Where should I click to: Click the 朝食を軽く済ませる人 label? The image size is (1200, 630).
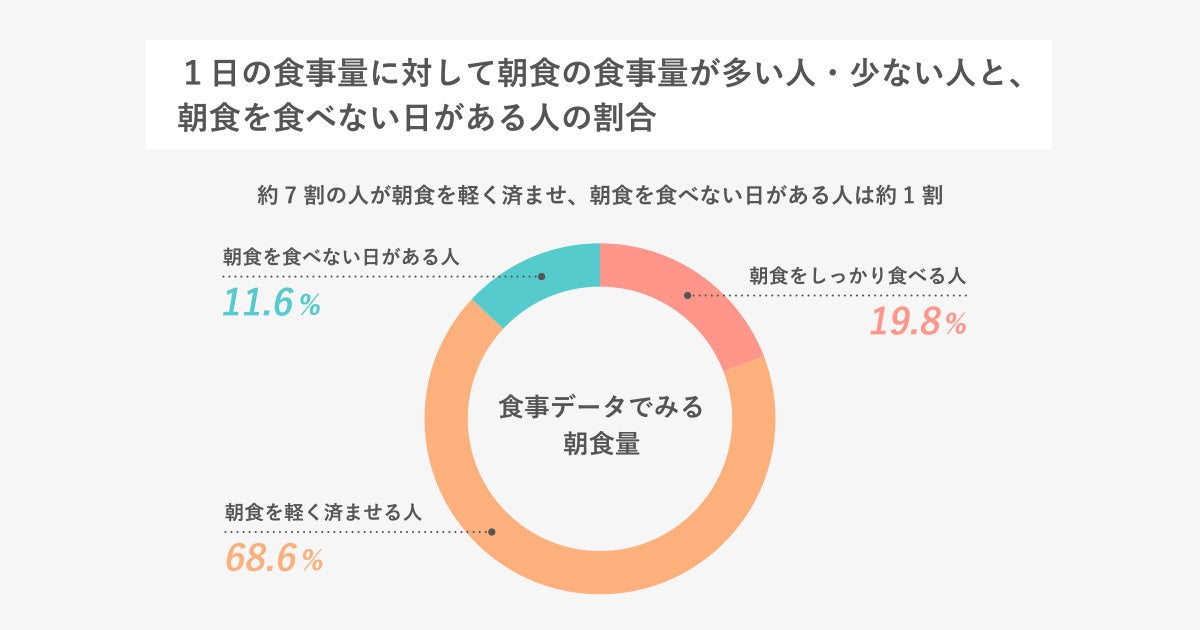pos(323,512)
